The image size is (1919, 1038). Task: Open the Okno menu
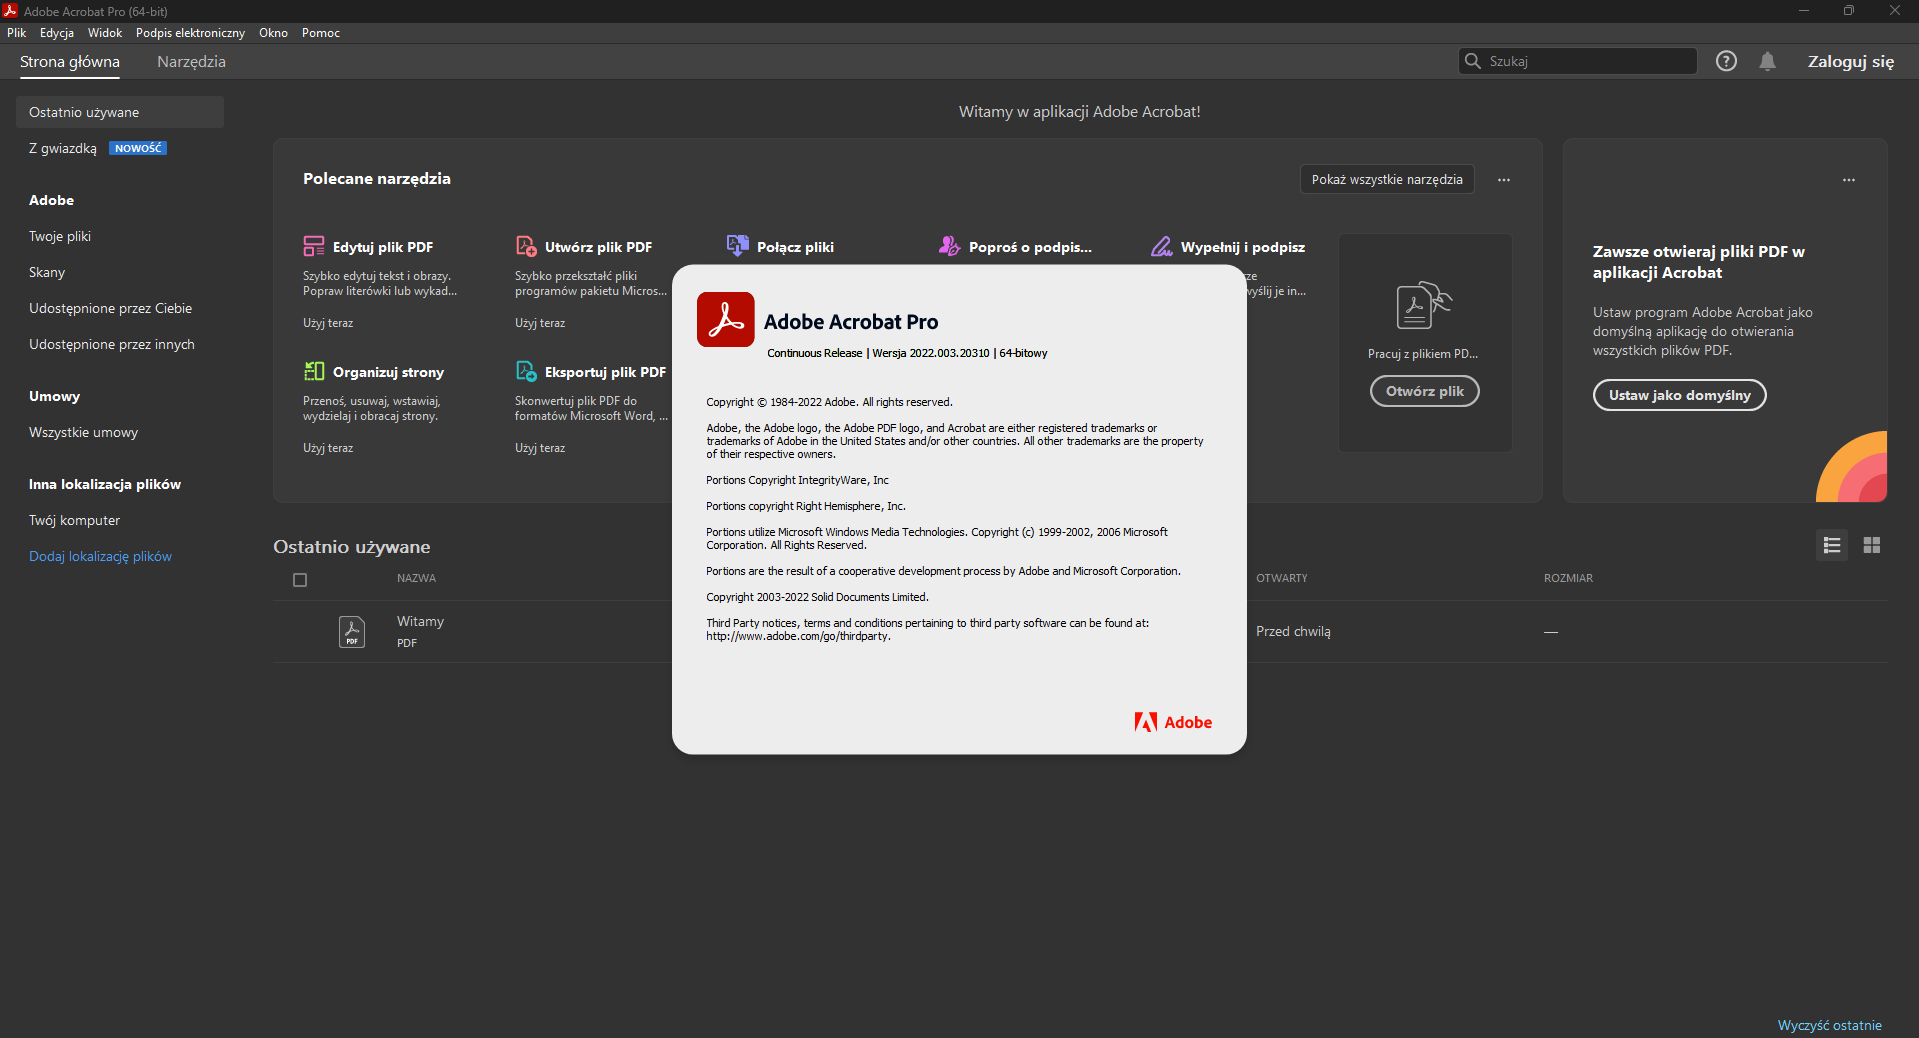click(x=273, y=33)
